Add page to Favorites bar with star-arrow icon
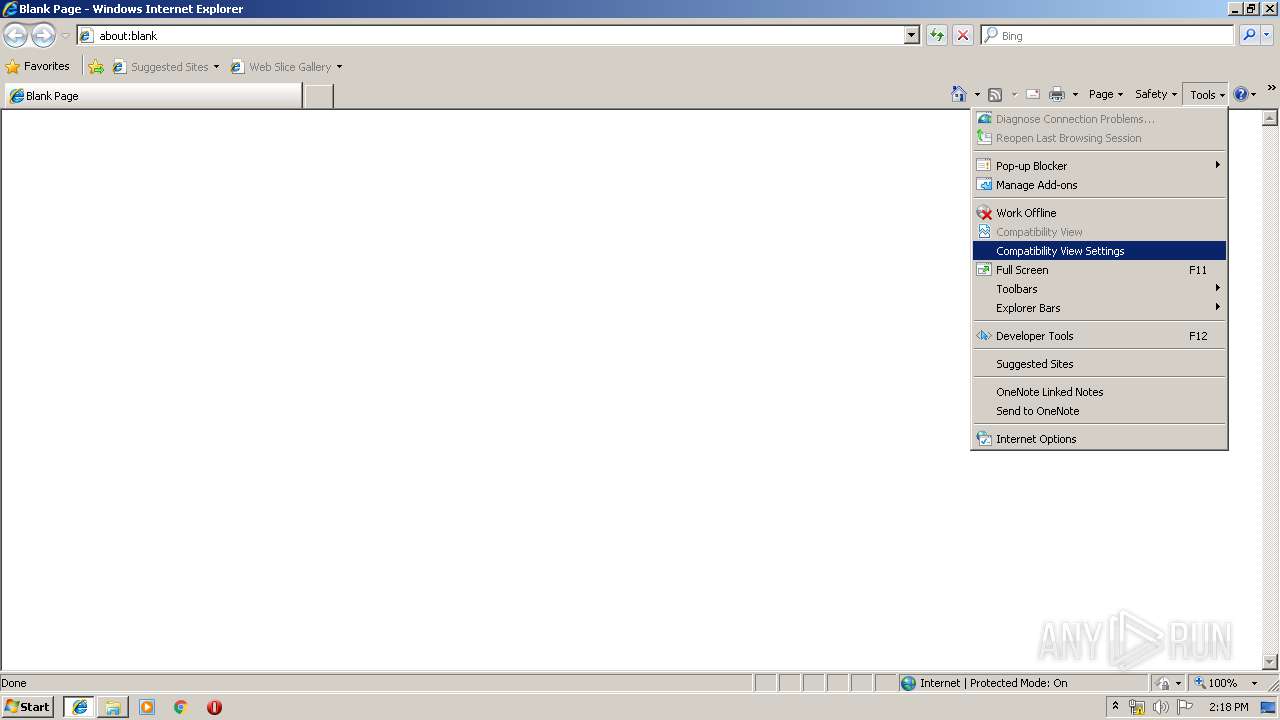The image size is (1280, 720). coord(96,67)
